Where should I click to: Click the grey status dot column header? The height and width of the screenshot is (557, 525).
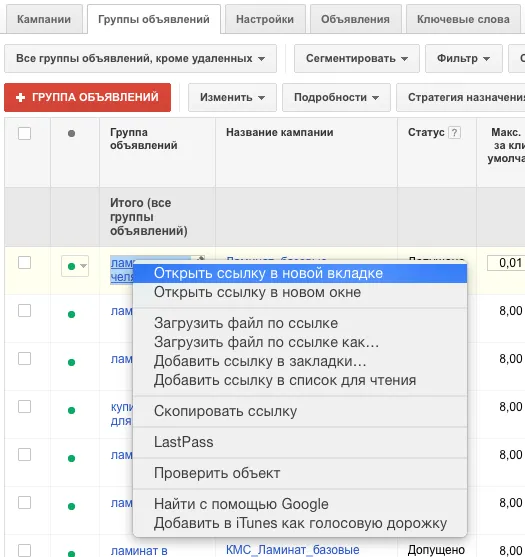[71, 134]
